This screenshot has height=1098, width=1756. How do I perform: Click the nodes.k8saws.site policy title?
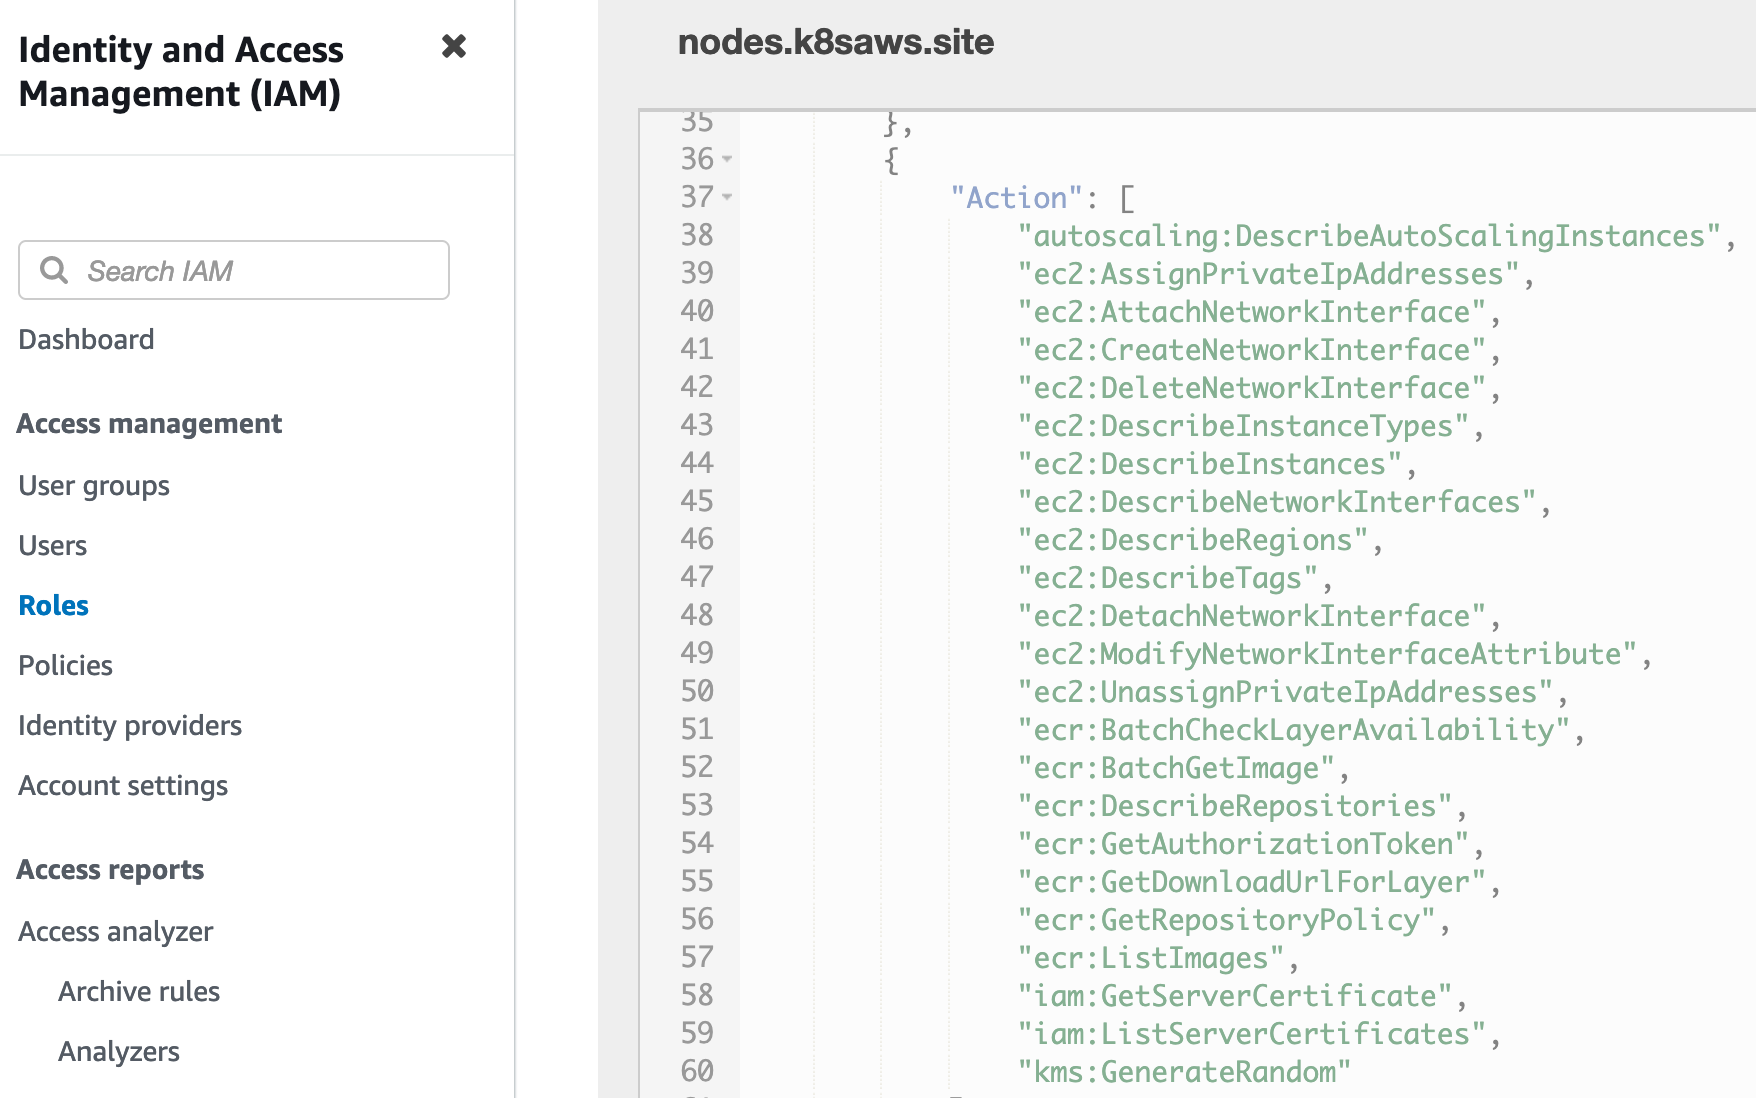[836, 42]
